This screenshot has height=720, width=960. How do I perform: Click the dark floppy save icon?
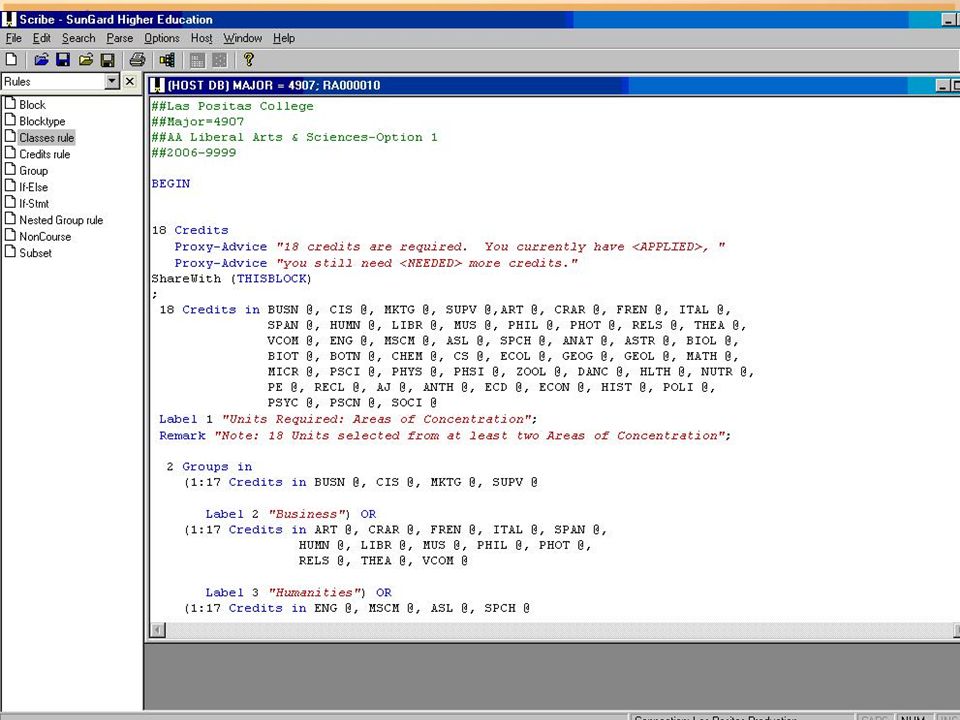point(108,59)
